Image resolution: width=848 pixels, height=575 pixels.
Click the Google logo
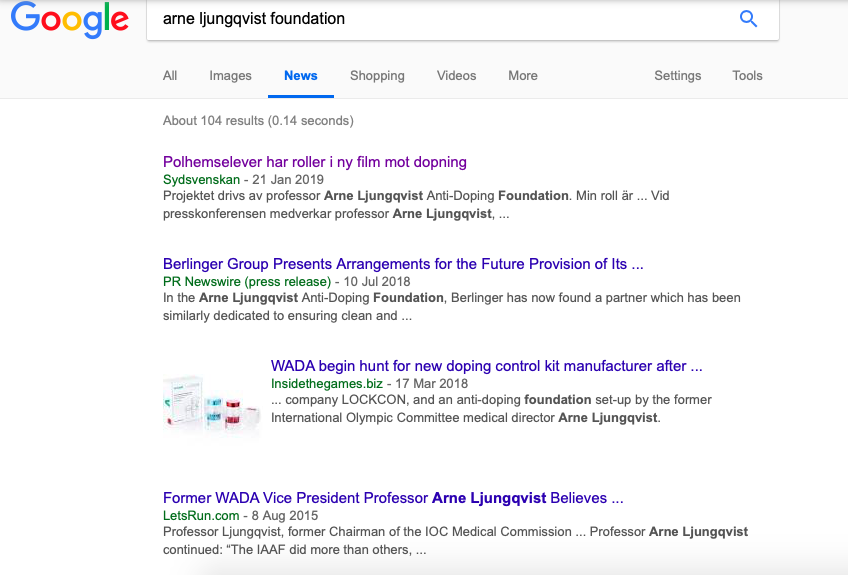[x=70, y=20]
